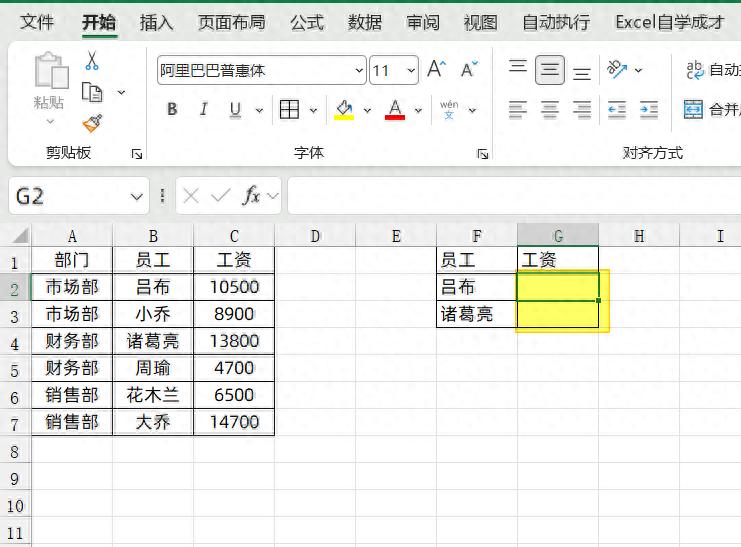Click the wén phonetic guide icon
This screenshot has height=547, width=741.
[x=449, y=110]
